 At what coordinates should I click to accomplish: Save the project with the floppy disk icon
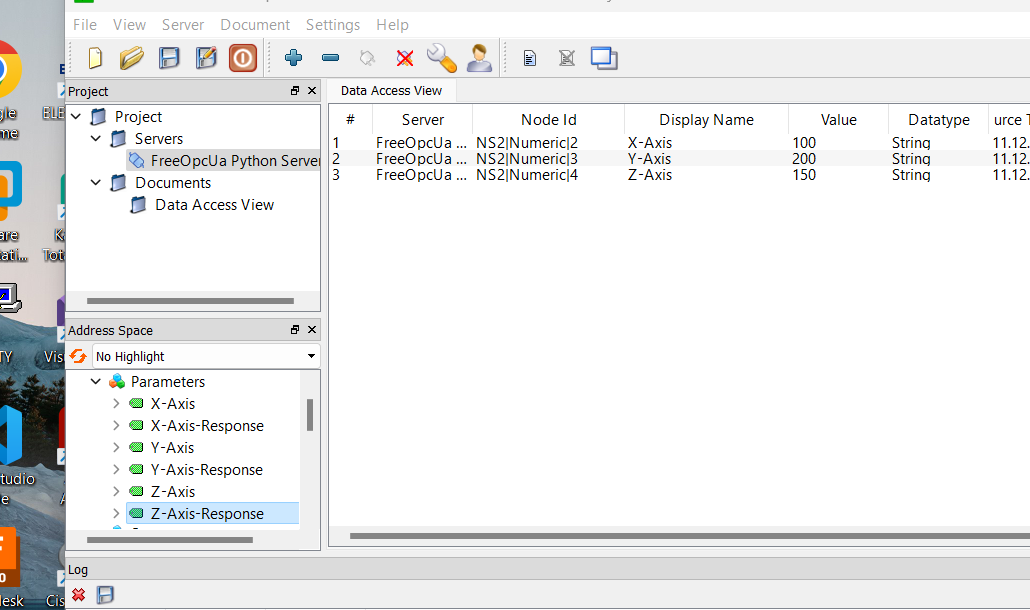[168, 57]
